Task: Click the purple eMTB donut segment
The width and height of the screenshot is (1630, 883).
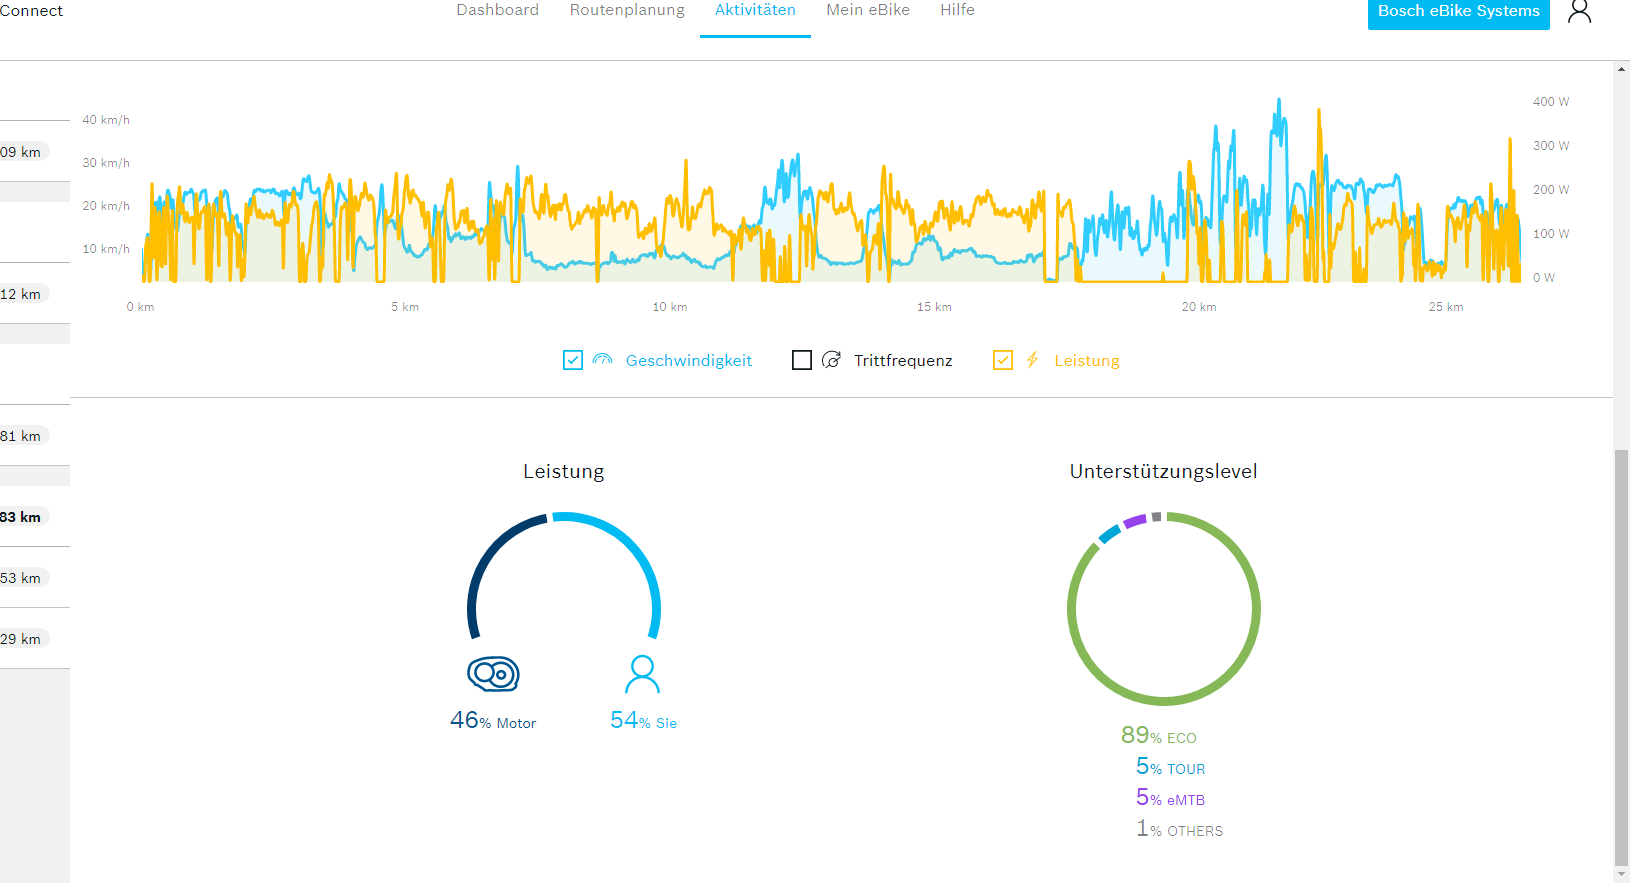Action: 1134,521
